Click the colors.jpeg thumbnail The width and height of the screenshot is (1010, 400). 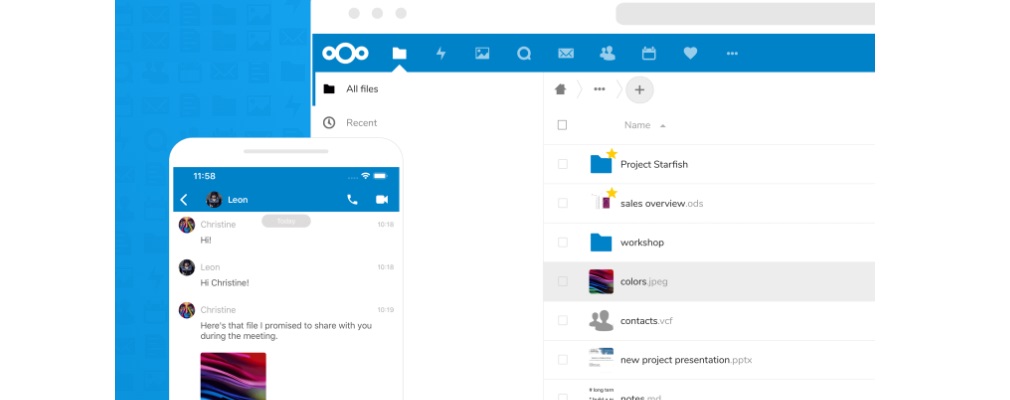pos(601,281)
